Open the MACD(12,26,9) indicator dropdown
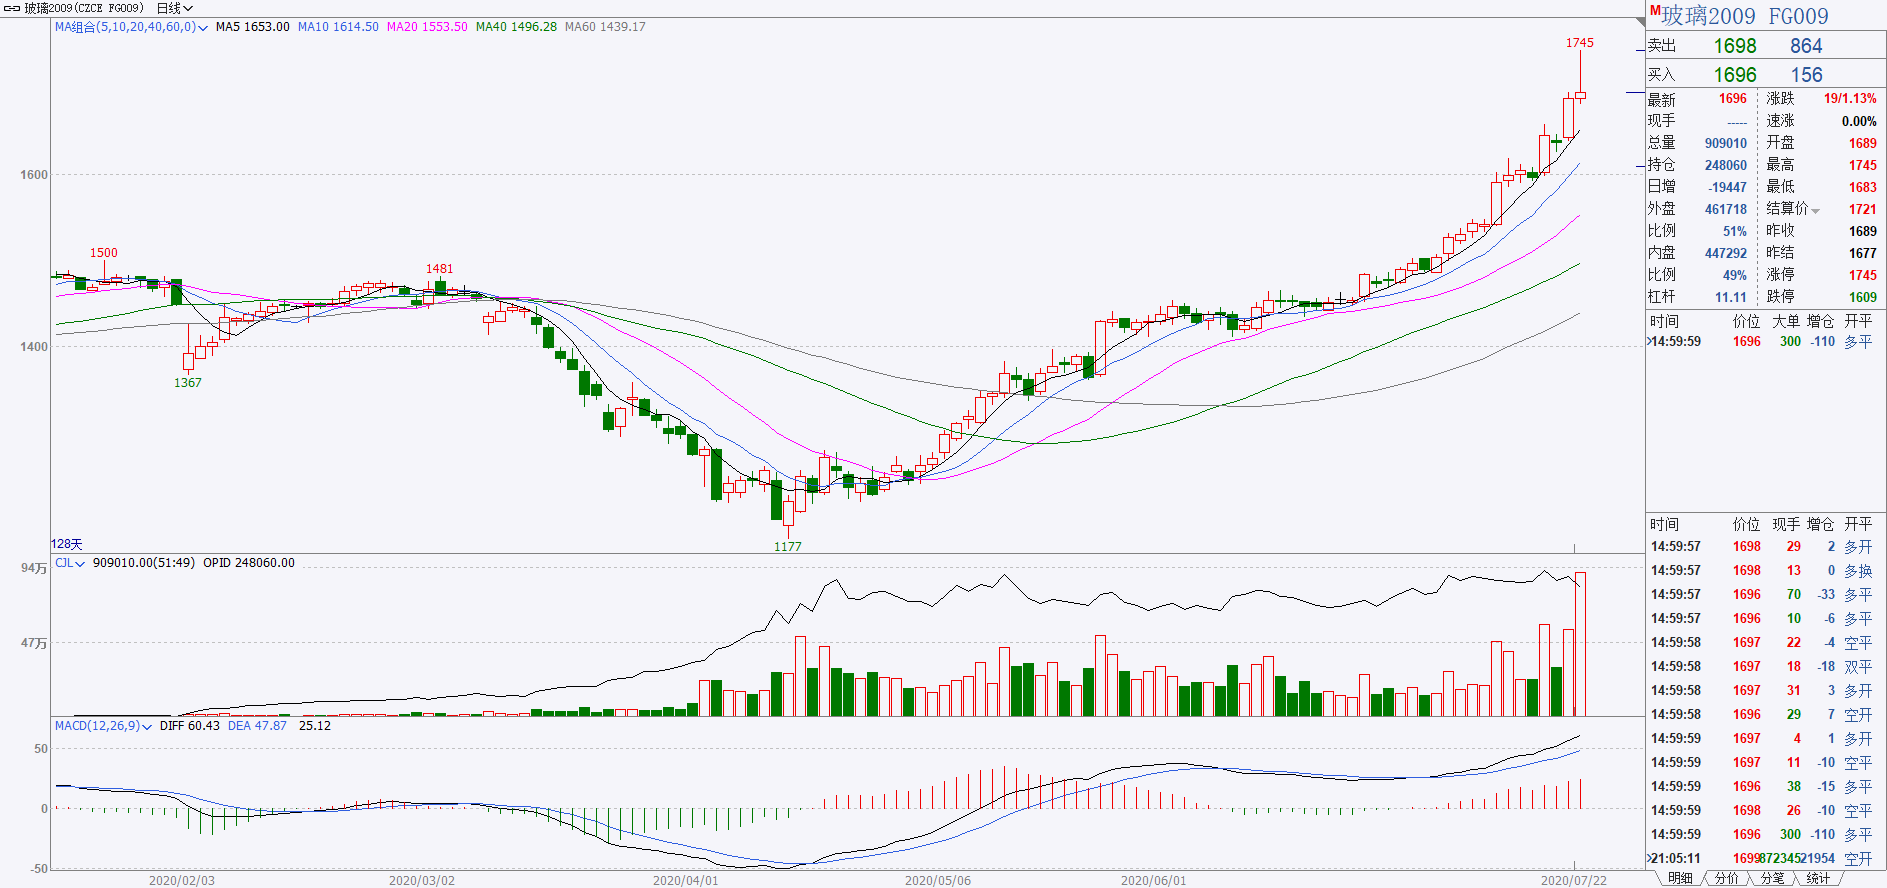The image size is (1887, 888). click(147, 727)
